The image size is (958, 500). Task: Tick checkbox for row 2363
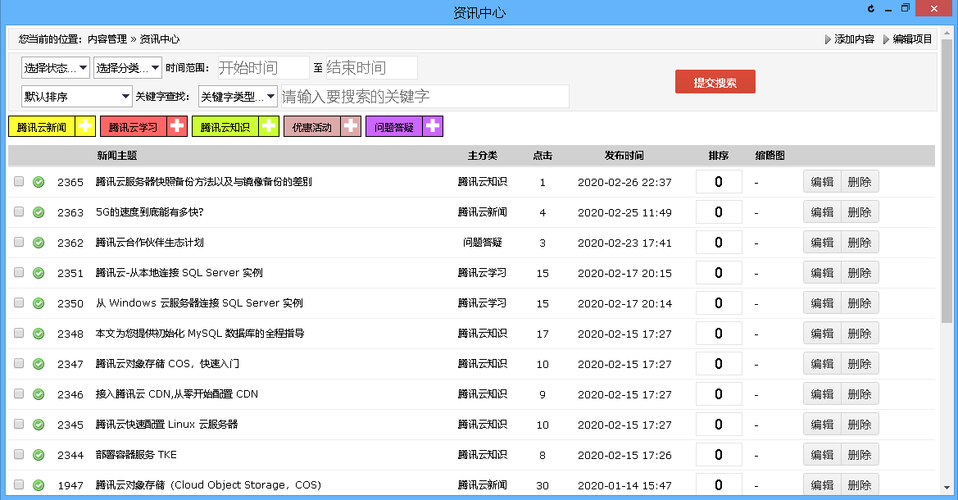point(19,211)
